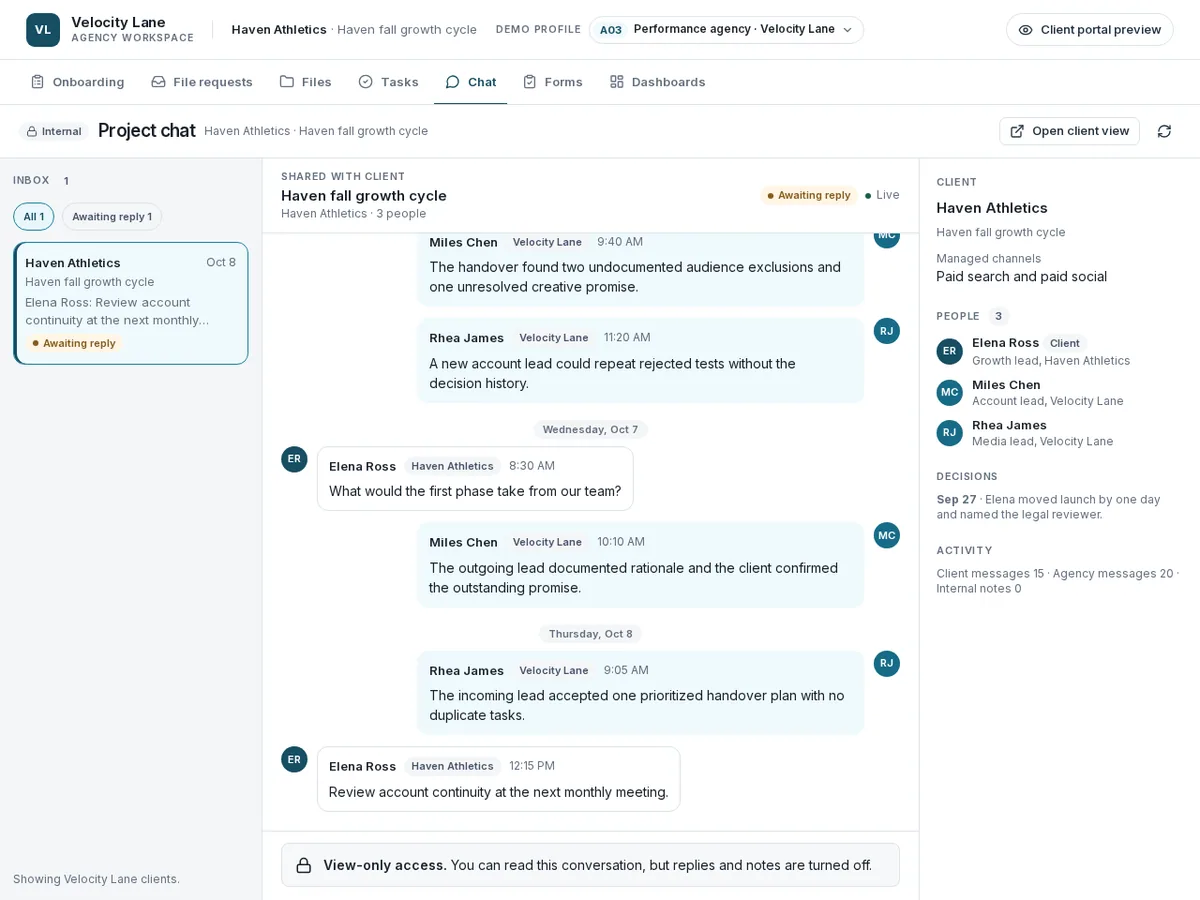
Task: Select the Awaiting reply 1 filter
Action: (112, 217)
